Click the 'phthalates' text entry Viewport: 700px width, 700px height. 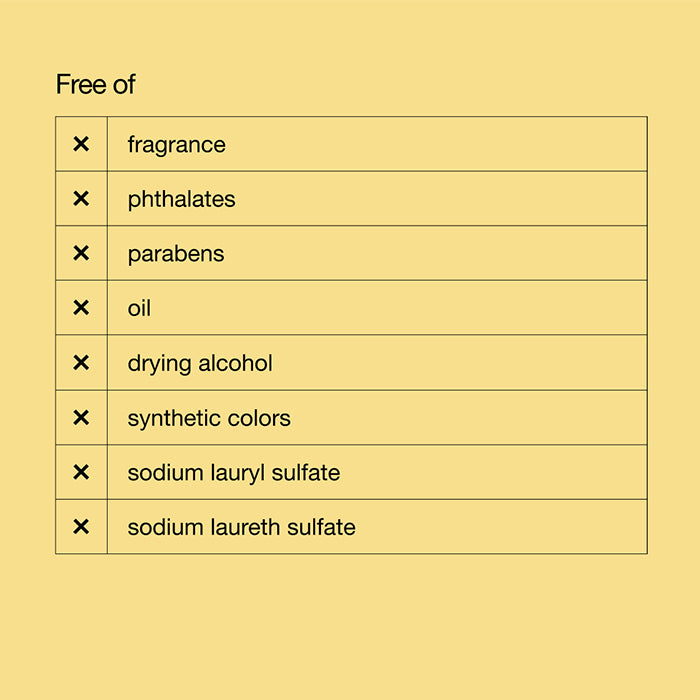181,199
